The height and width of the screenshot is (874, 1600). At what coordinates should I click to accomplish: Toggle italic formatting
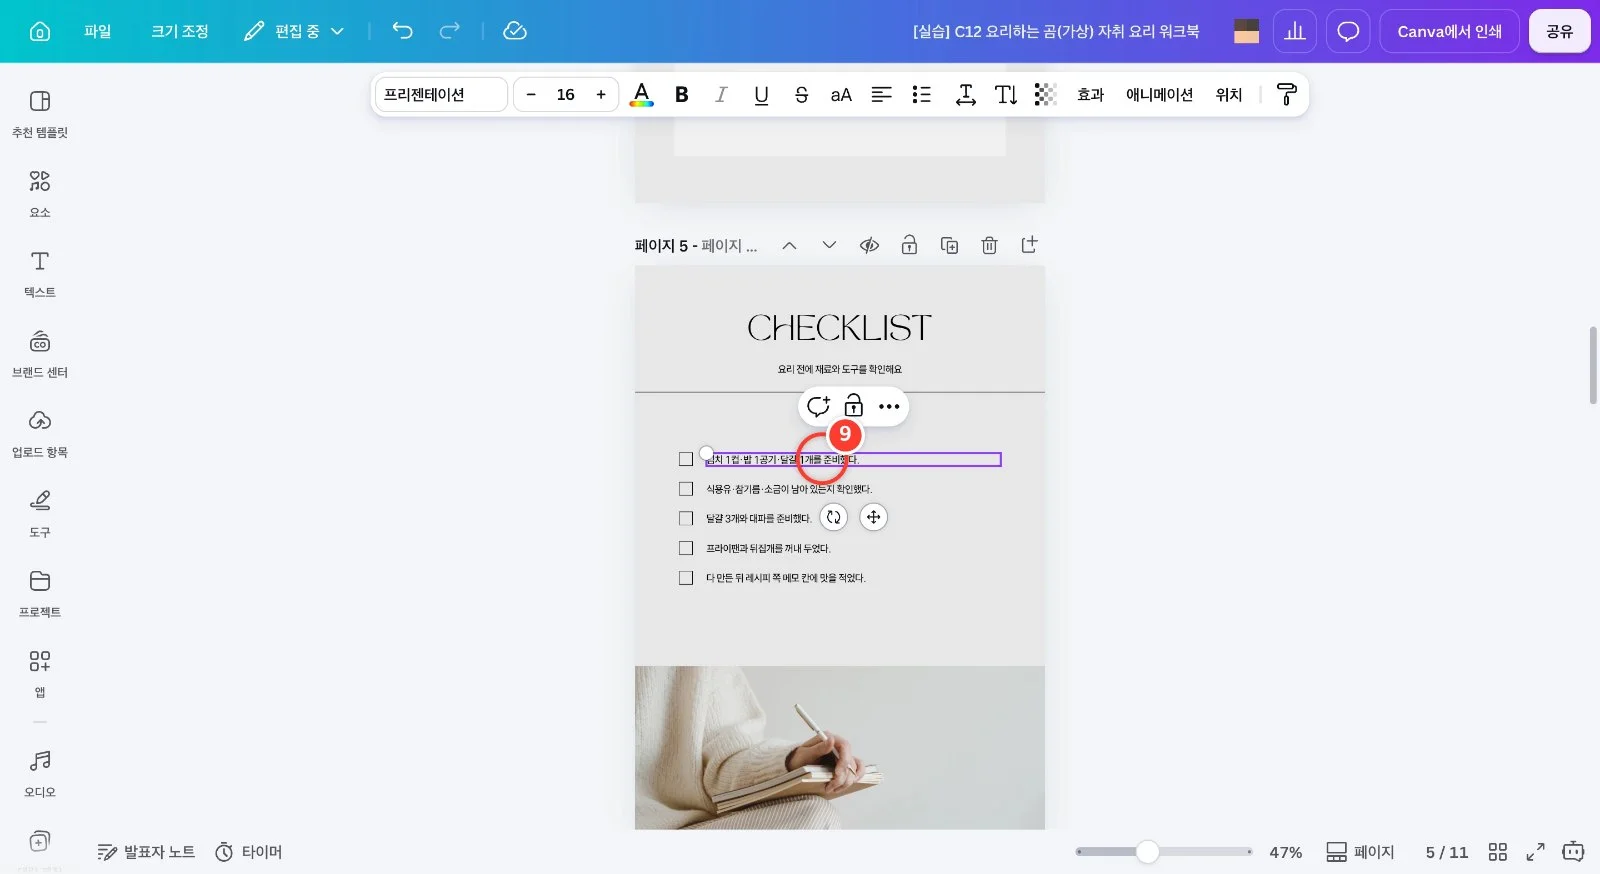coord(721,94)
